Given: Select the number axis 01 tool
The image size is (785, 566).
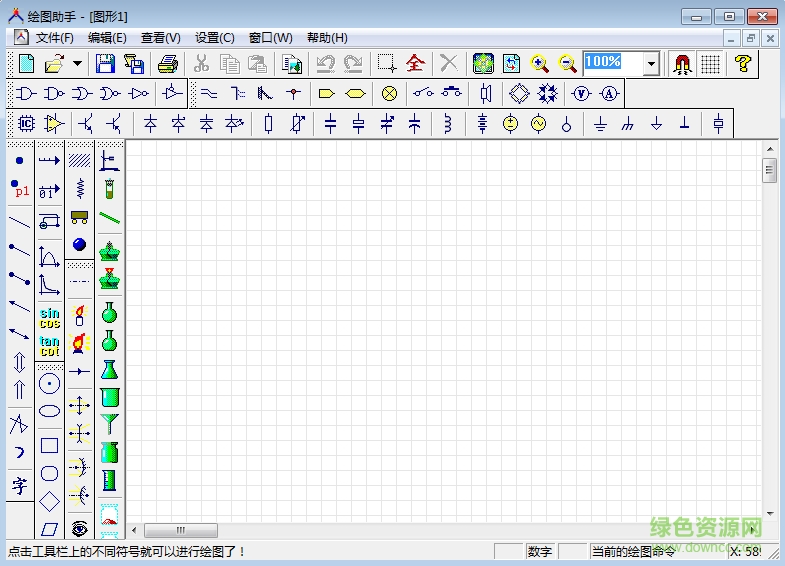Looking at the screenshot, I should [49, 191].
